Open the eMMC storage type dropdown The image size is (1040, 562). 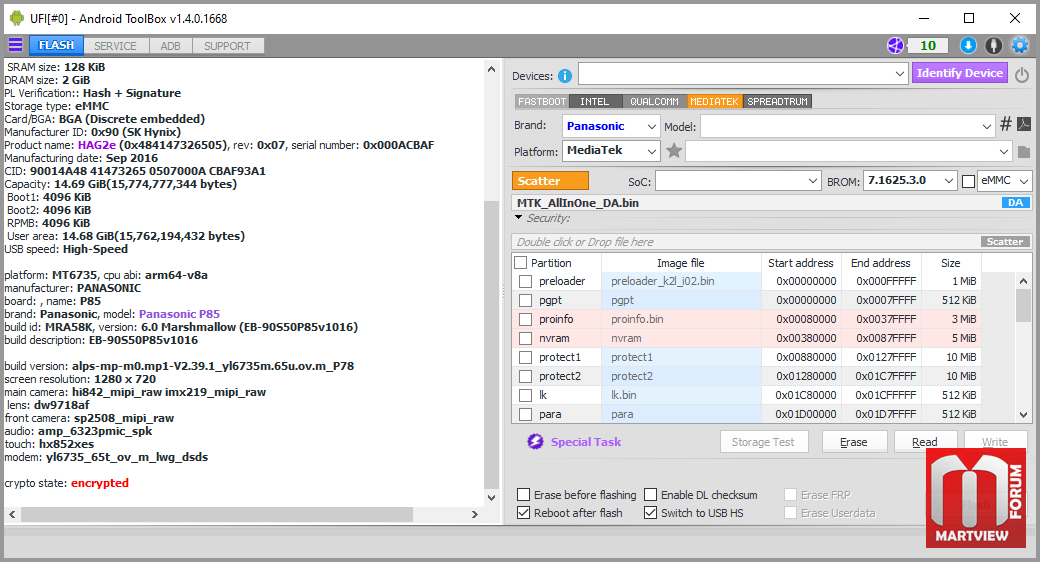(1006, 180)
